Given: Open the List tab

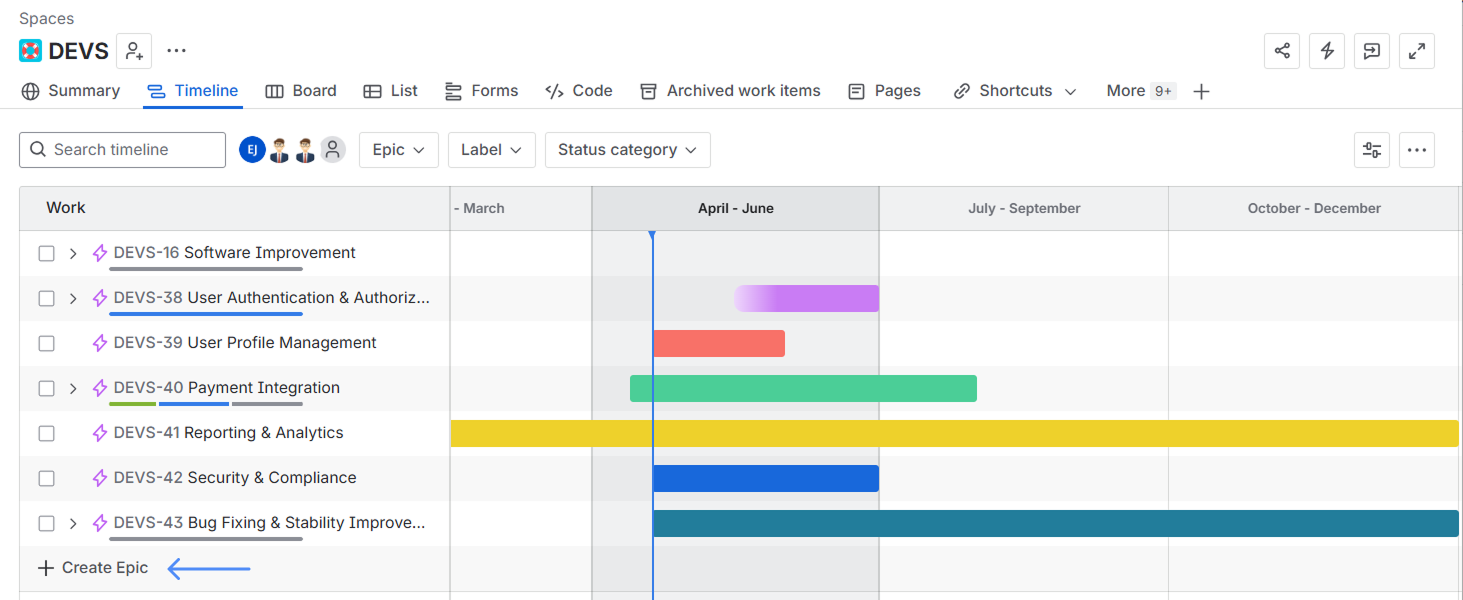Looking at the screenshot, I should tap(391, 91).
